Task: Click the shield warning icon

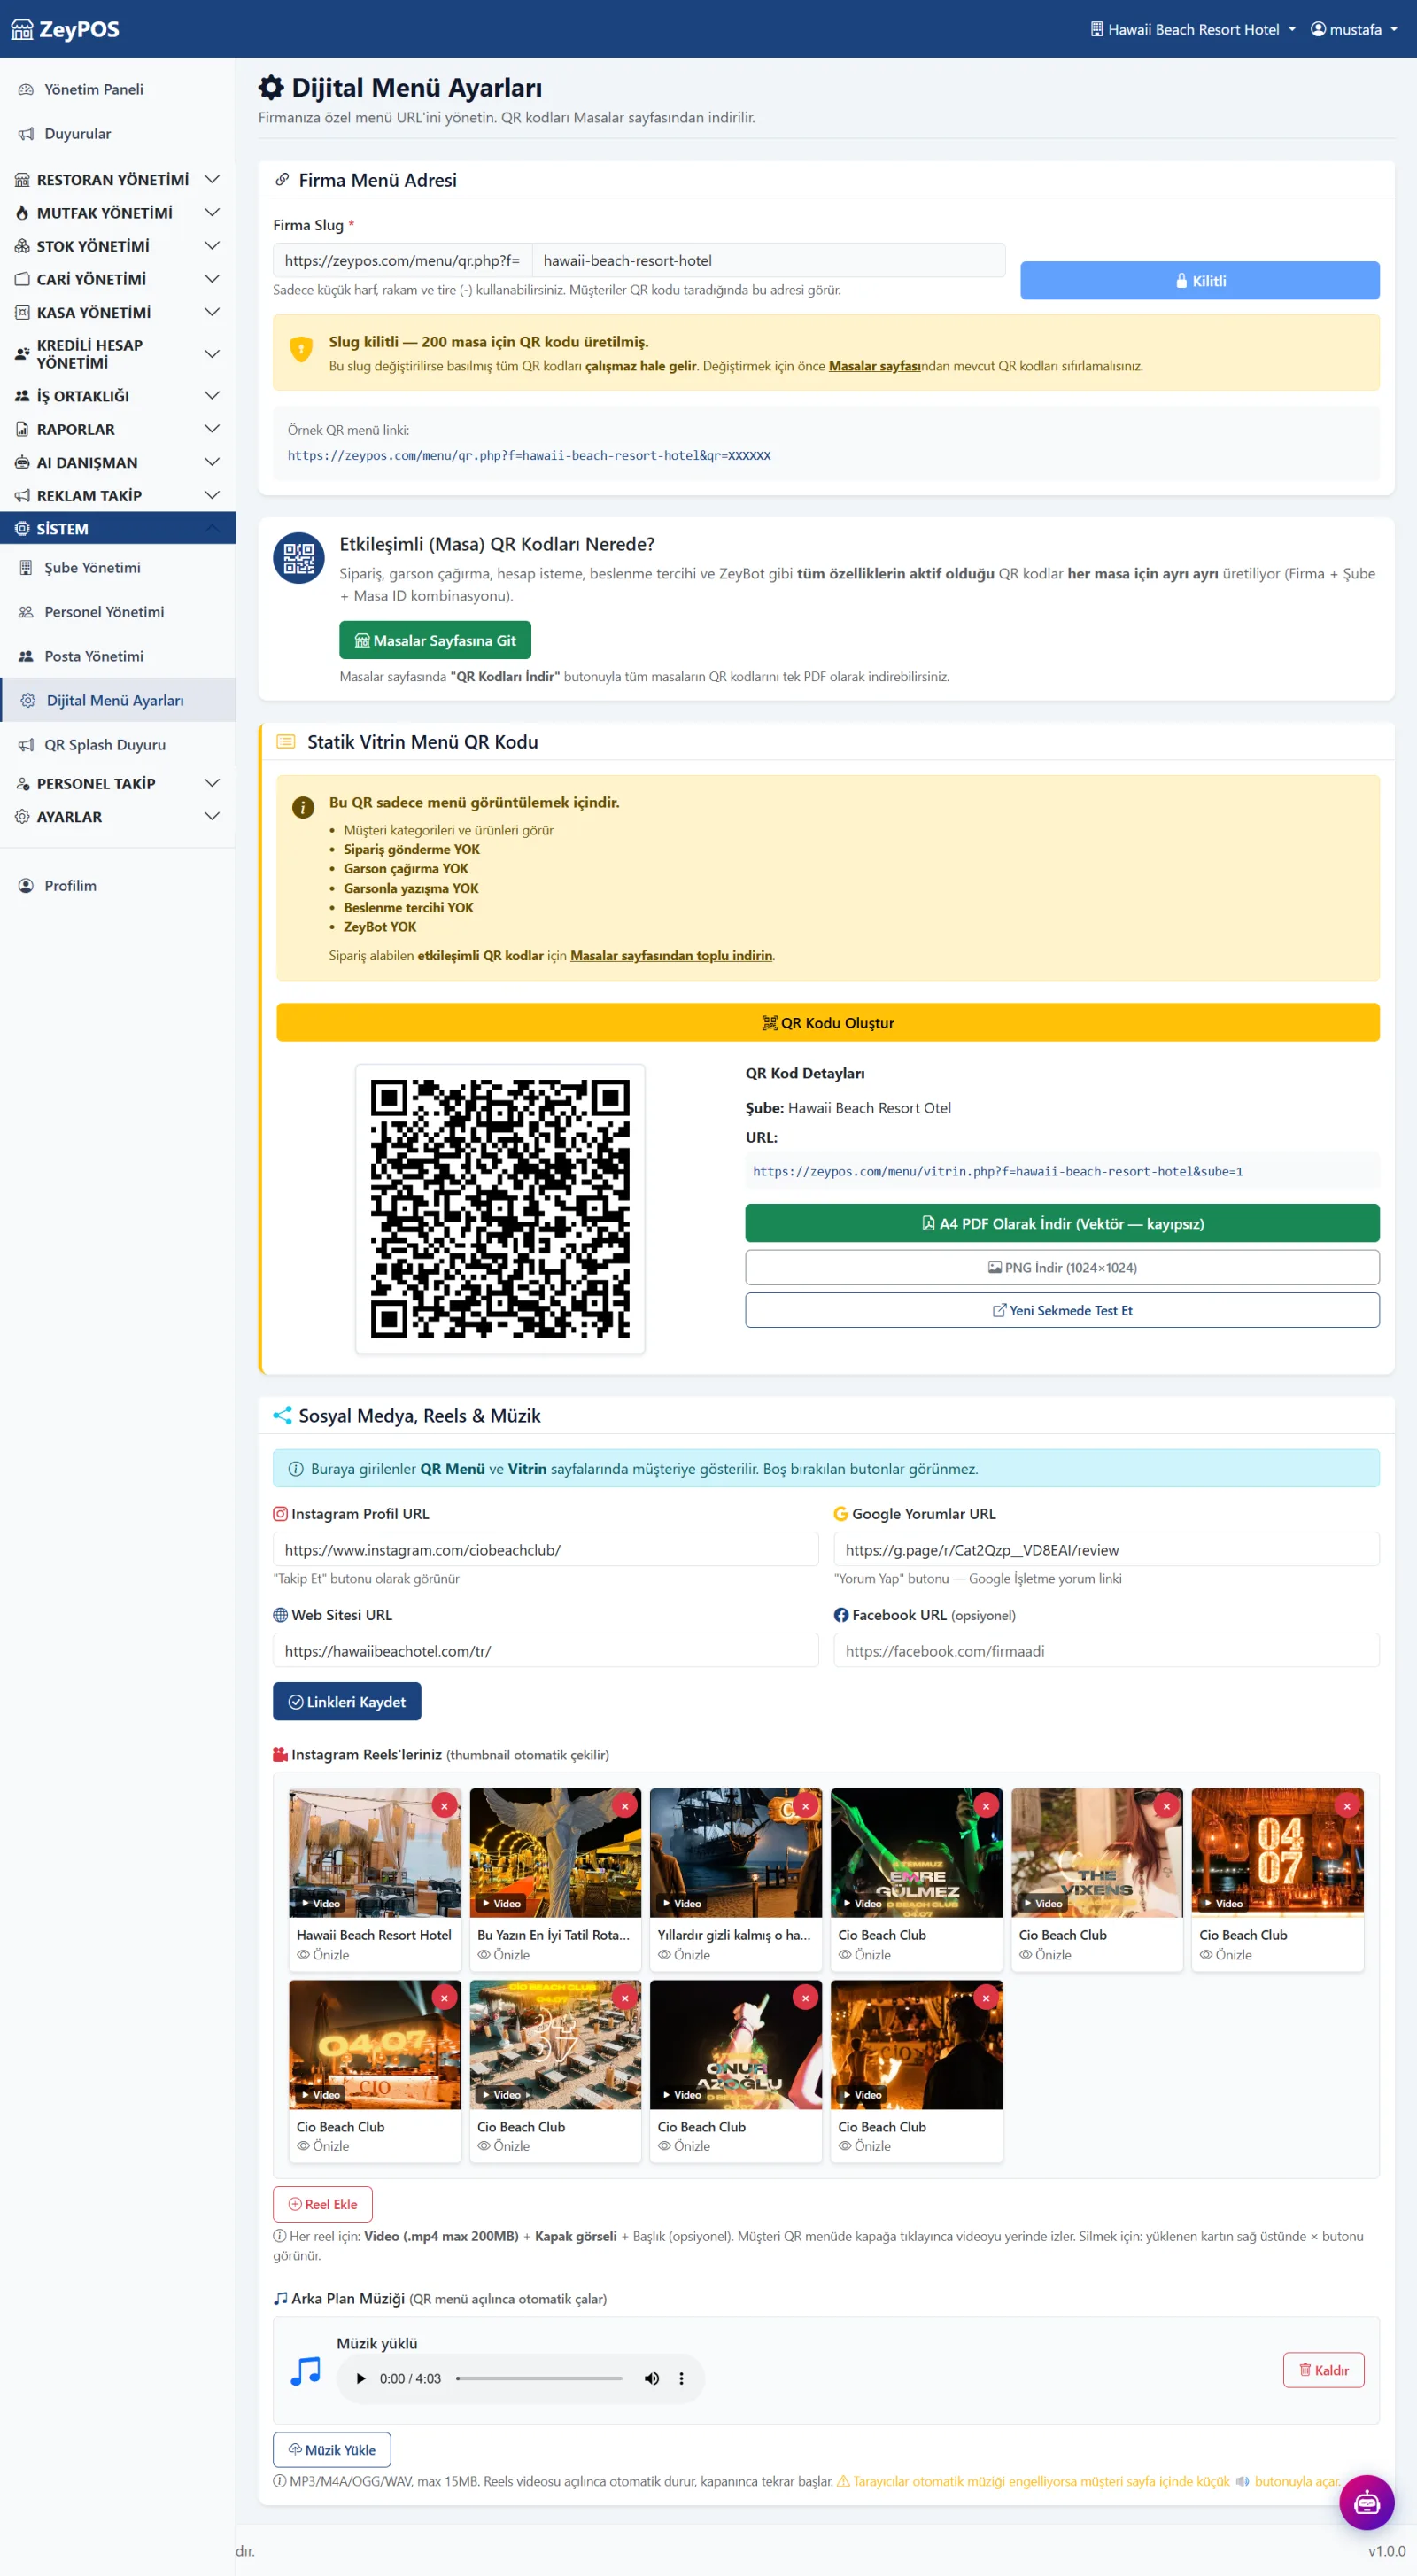Action: pyautogui.click(x=301, y=348)
